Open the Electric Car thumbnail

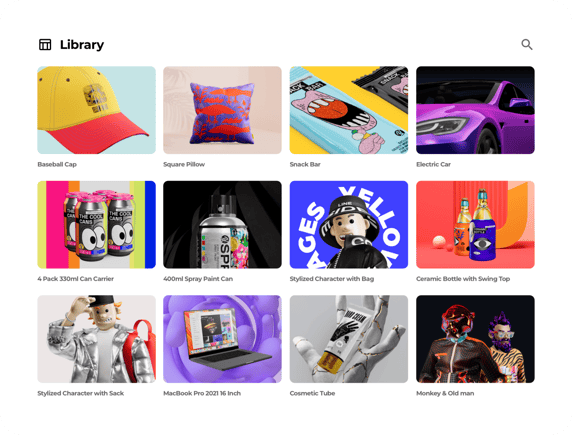[475, 110]
